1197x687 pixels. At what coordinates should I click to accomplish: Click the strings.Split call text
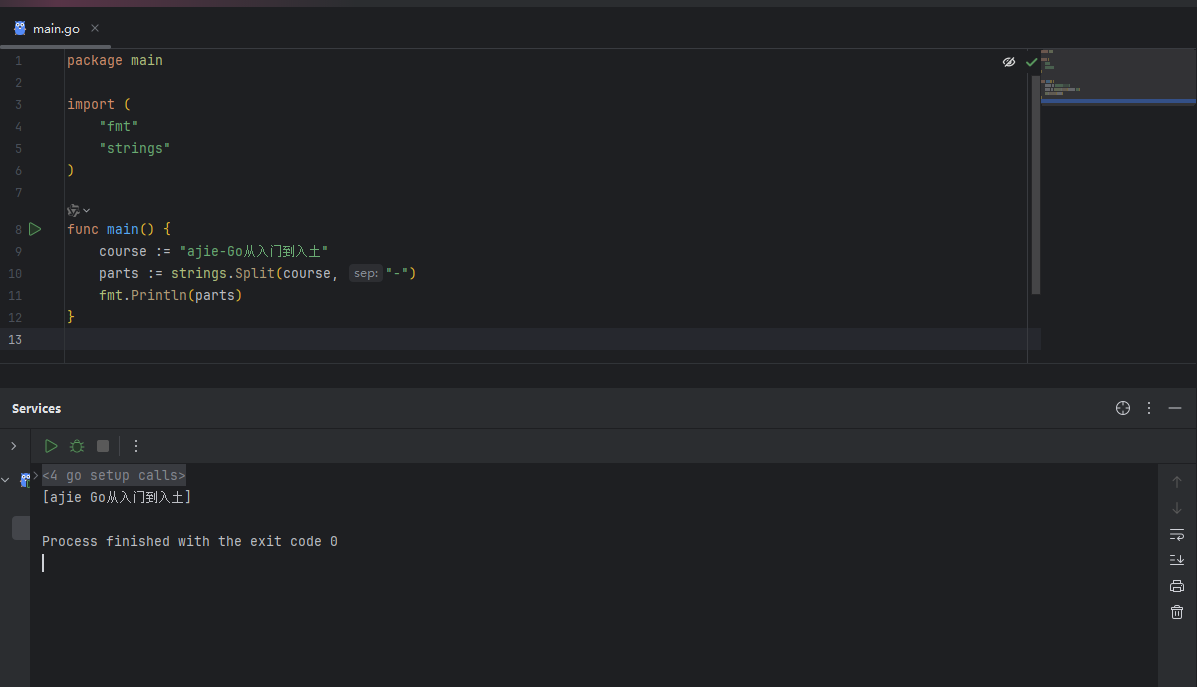tap(223, 273)
